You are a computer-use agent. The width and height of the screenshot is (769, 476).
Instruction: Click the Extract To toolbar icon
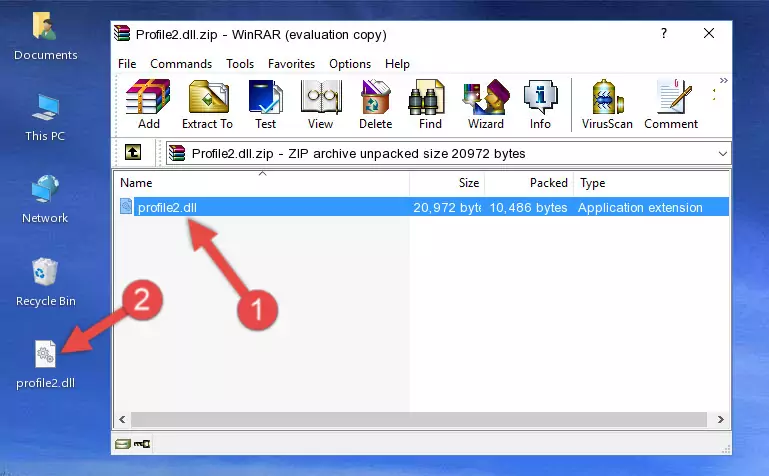pyautogui.click(x=207, y=104)
